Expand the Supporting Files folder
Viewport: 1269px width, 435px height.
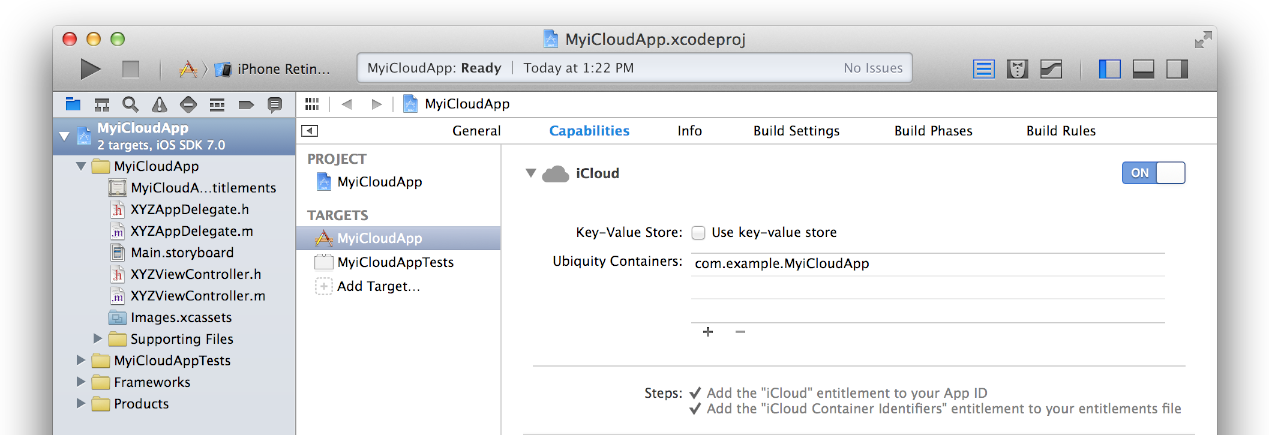tap(98, 339)
